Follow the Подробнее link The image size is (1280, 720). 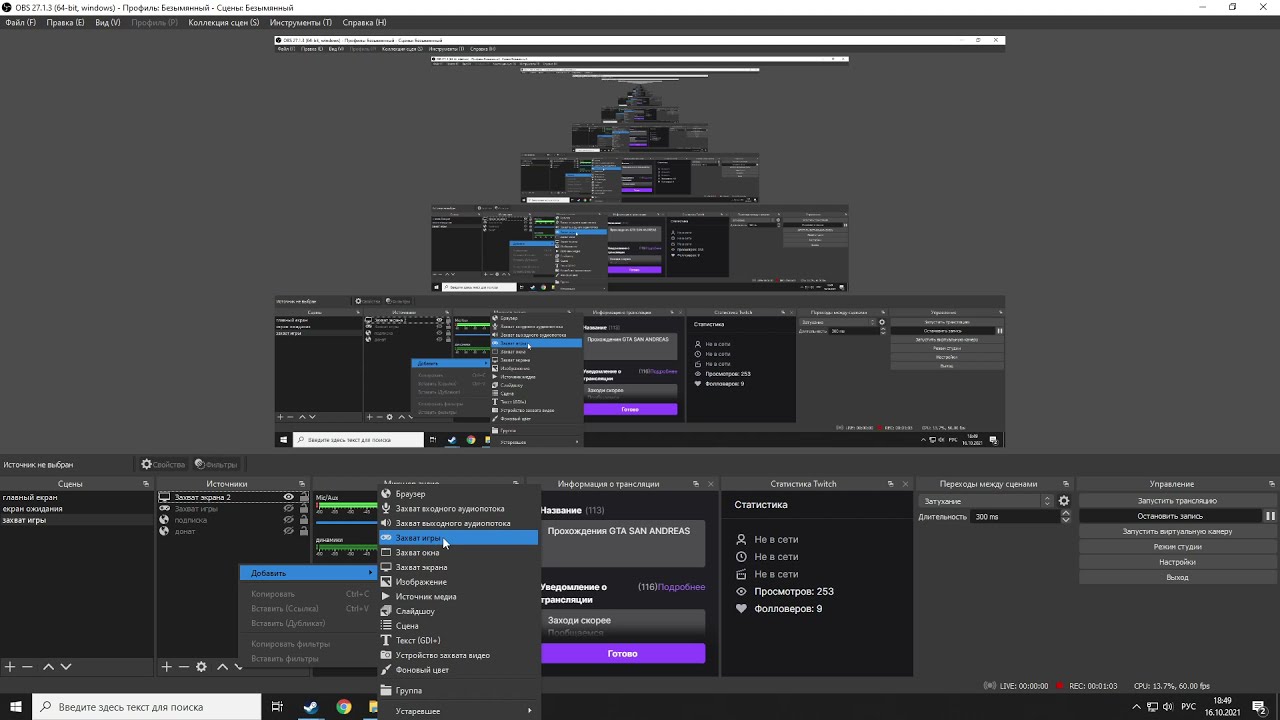point(681,587)
